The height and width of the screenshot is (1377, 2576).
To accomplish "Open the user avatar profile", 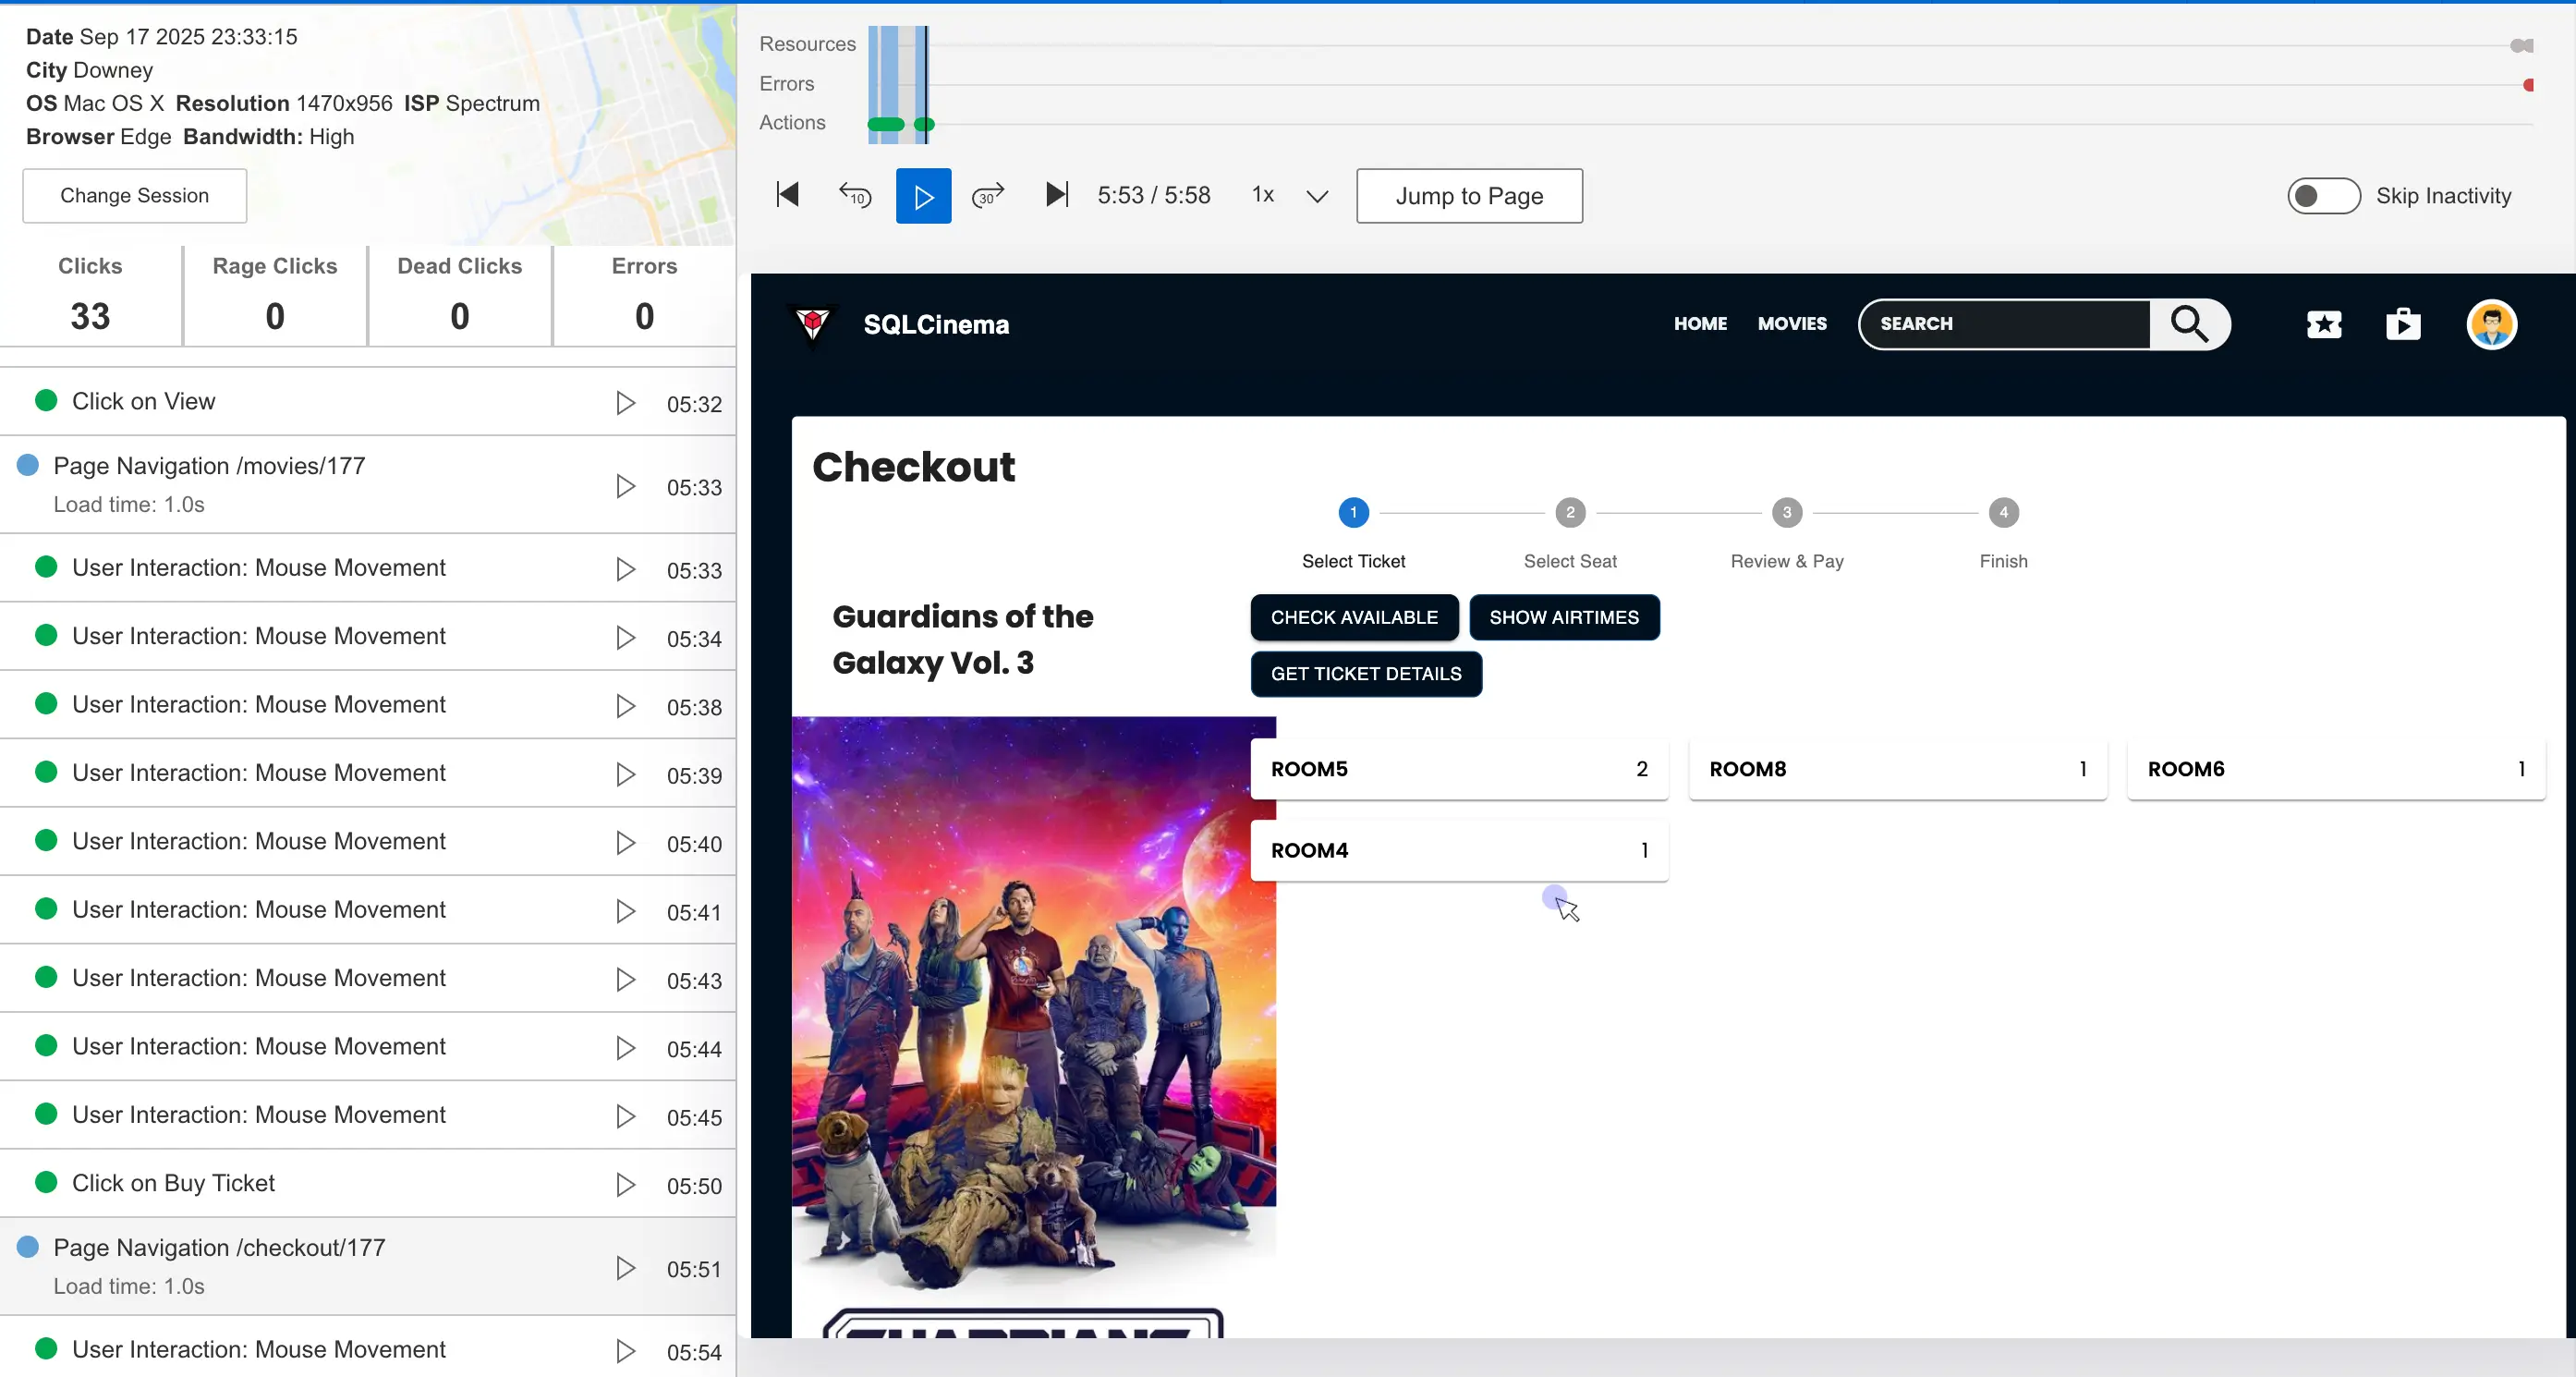I will click(2490, 324).
